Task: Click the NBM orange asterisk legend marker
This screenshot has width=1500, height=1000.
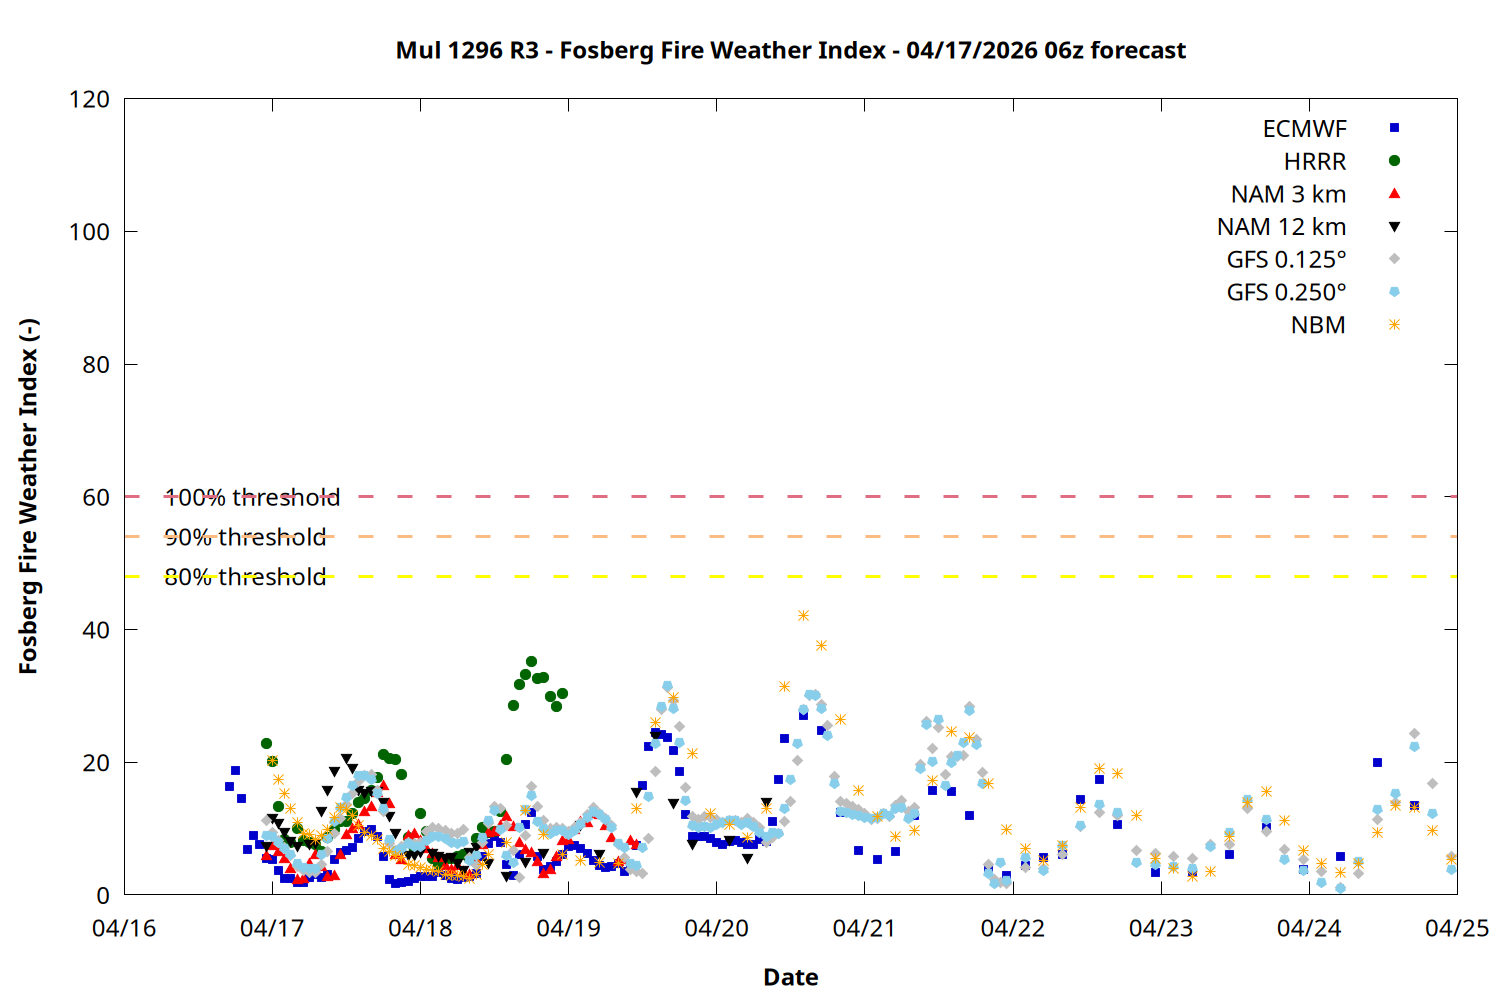Action: (x=1394, y=325)
